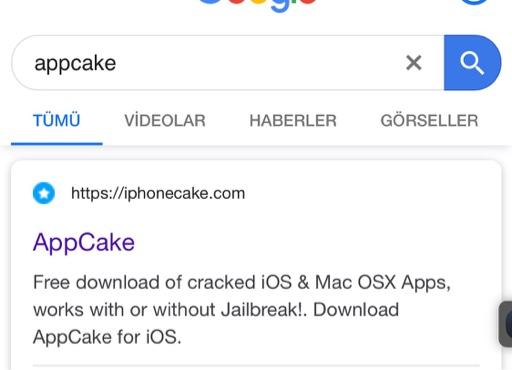Click the divider line at the card bottom

point(256,366)
